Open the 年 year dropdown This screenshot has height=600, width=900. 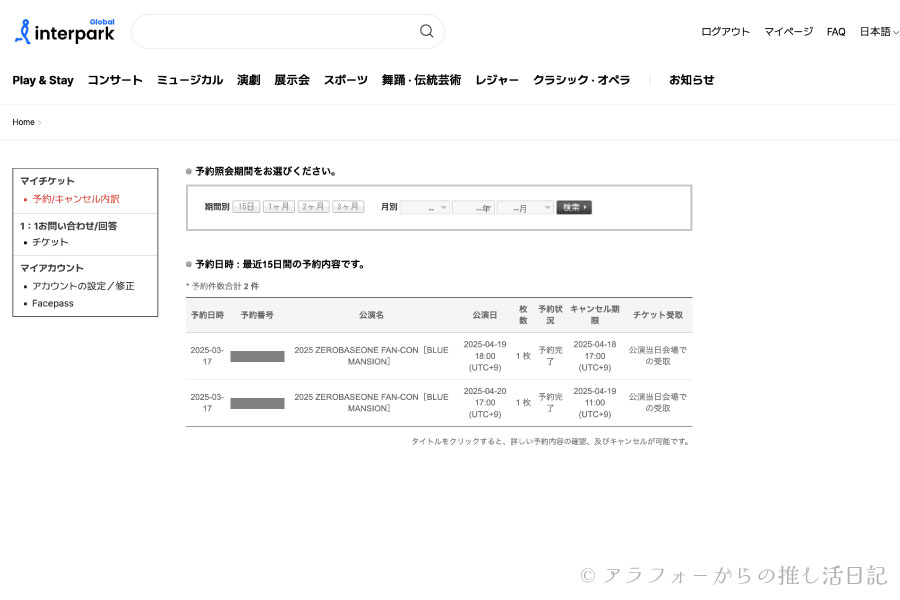pos(474,208)
